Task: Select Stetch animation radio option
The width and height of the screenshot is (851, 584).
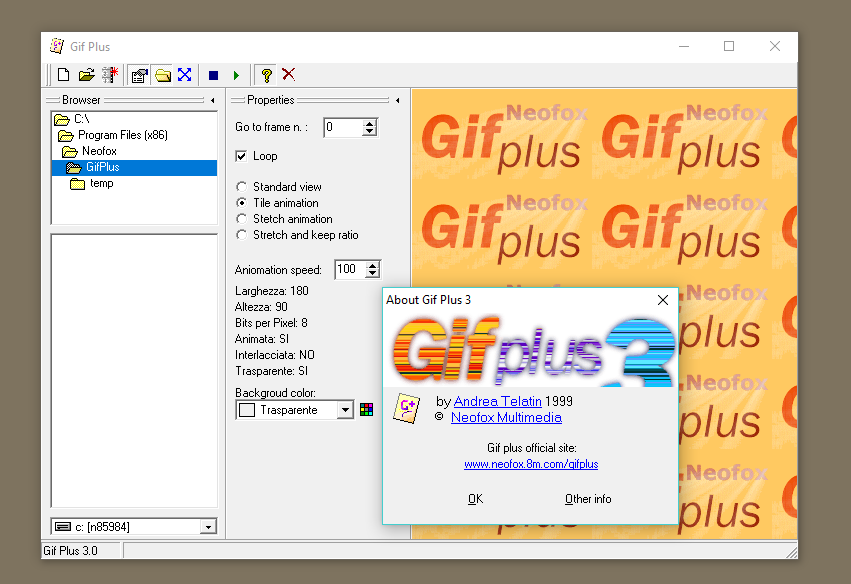Action: click(x=242, y=219)
